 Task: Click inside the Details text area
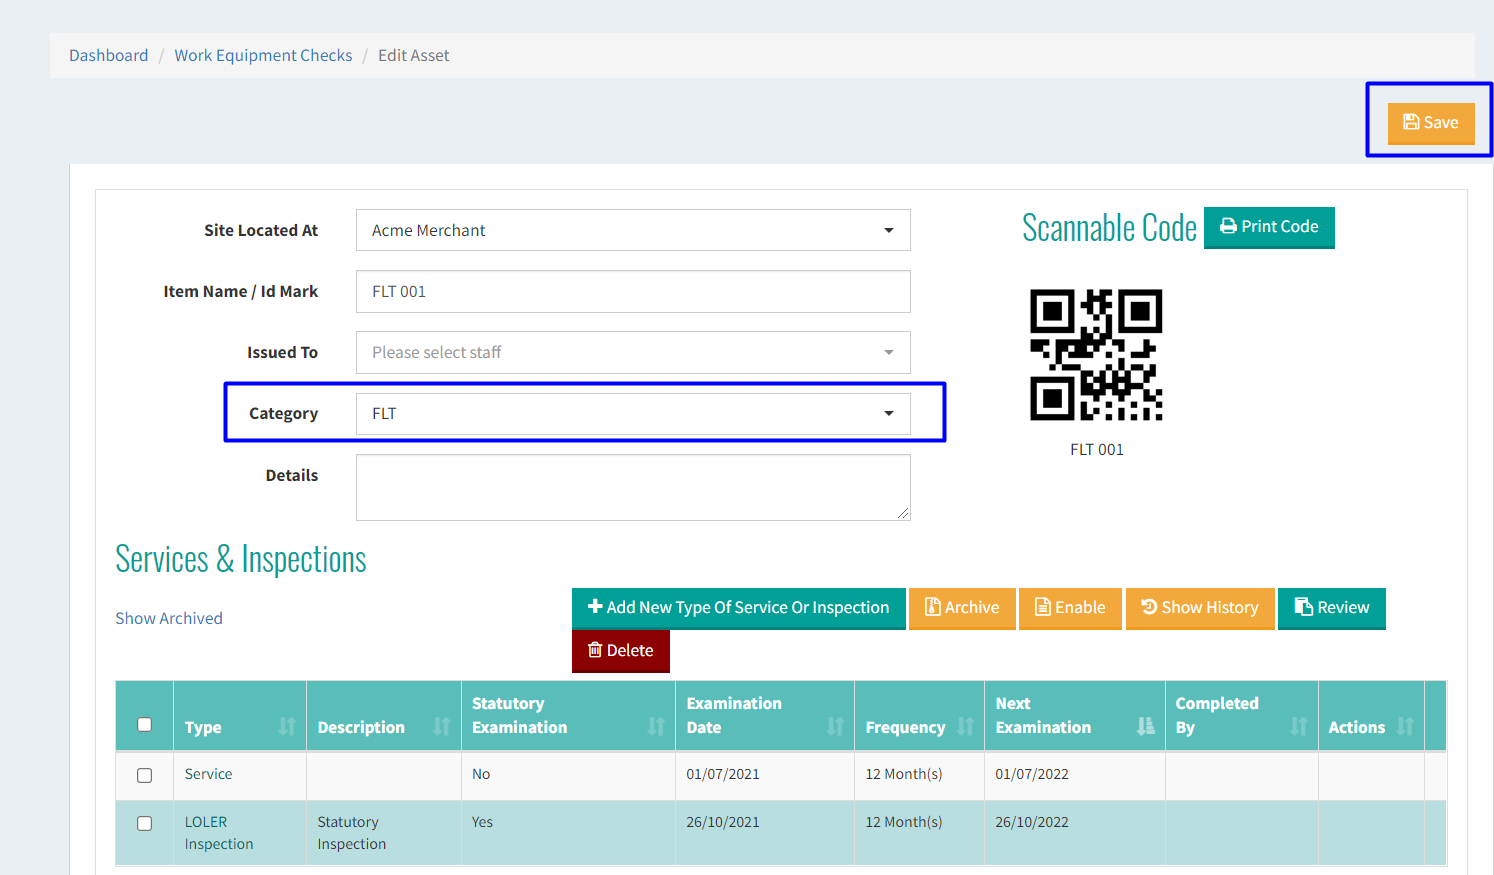coord(633,488)
